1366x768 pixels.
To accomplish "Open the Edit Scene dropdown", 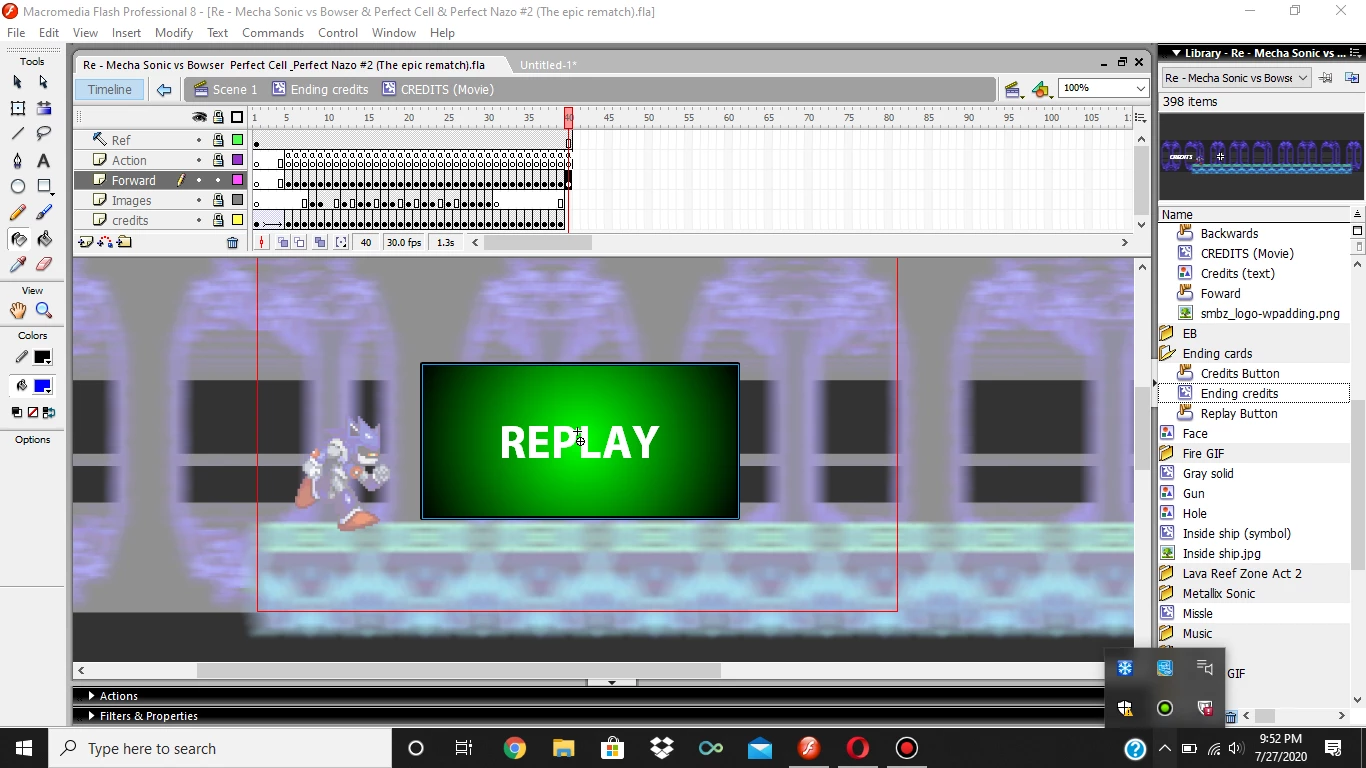I will [1013, 90].
